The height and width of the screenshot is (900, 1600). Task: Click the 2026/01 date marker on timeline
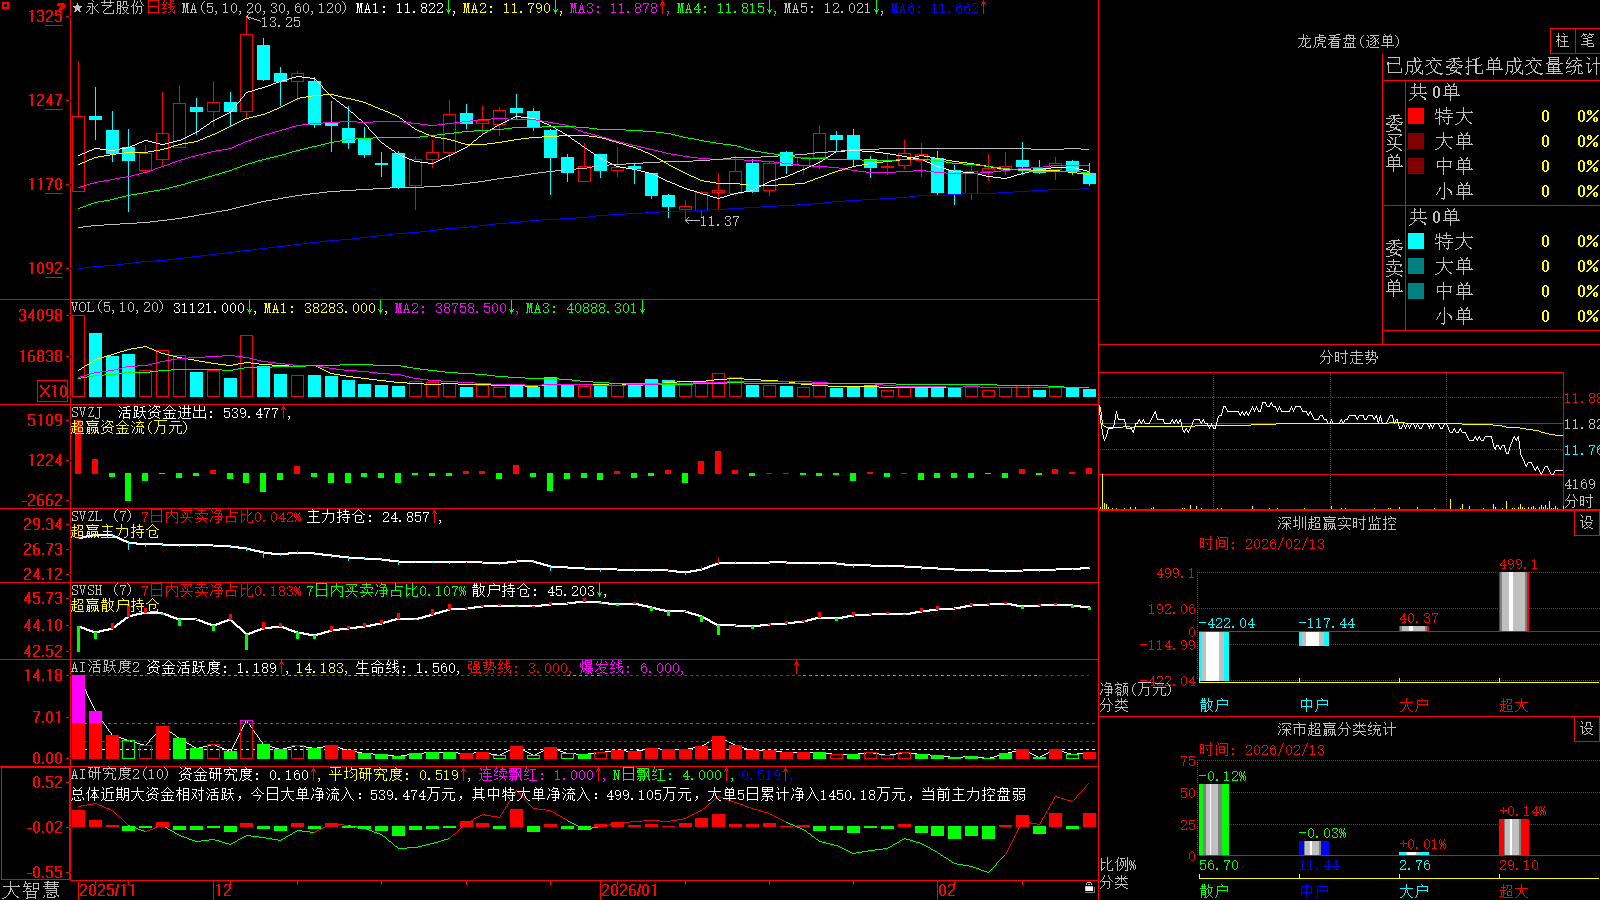click(630, 890)
